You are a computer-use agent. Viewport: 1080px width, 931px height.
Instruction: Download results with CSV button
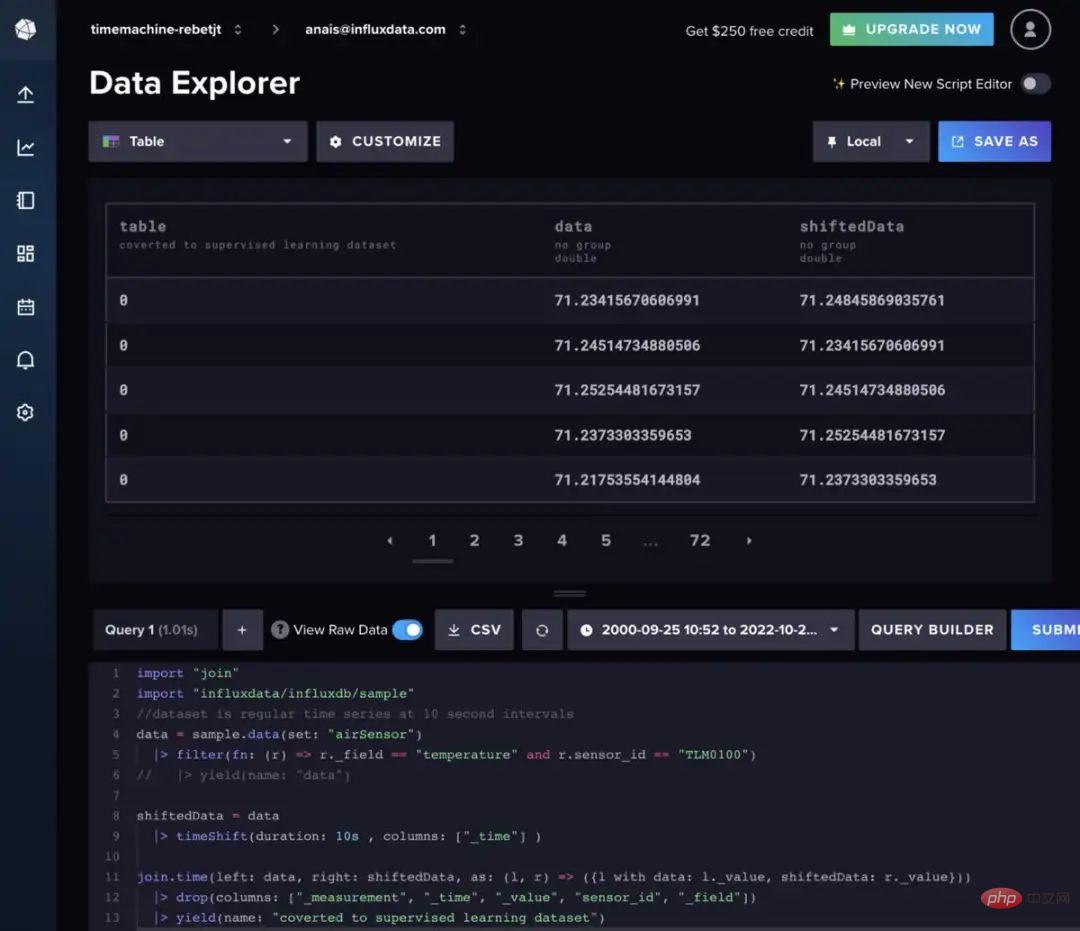click(x=475, y=630)
